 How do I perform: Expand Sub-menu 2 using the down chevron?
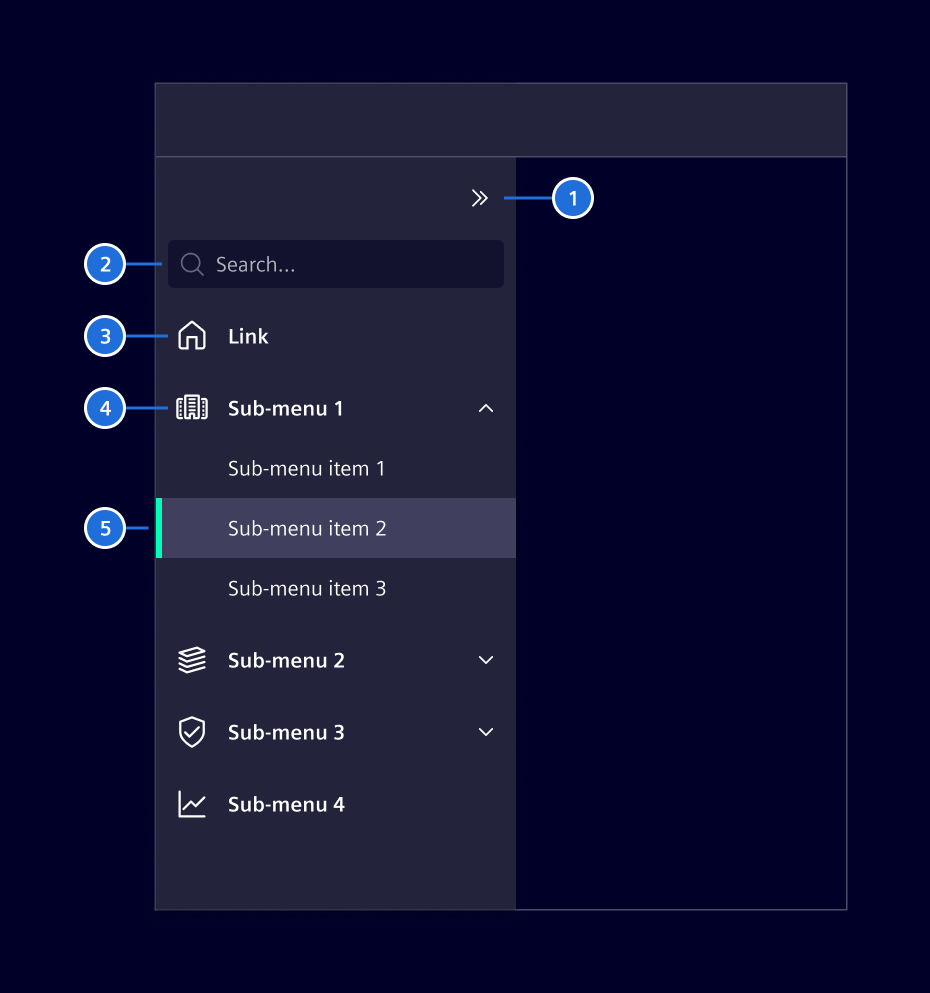[x=486, y=660]
